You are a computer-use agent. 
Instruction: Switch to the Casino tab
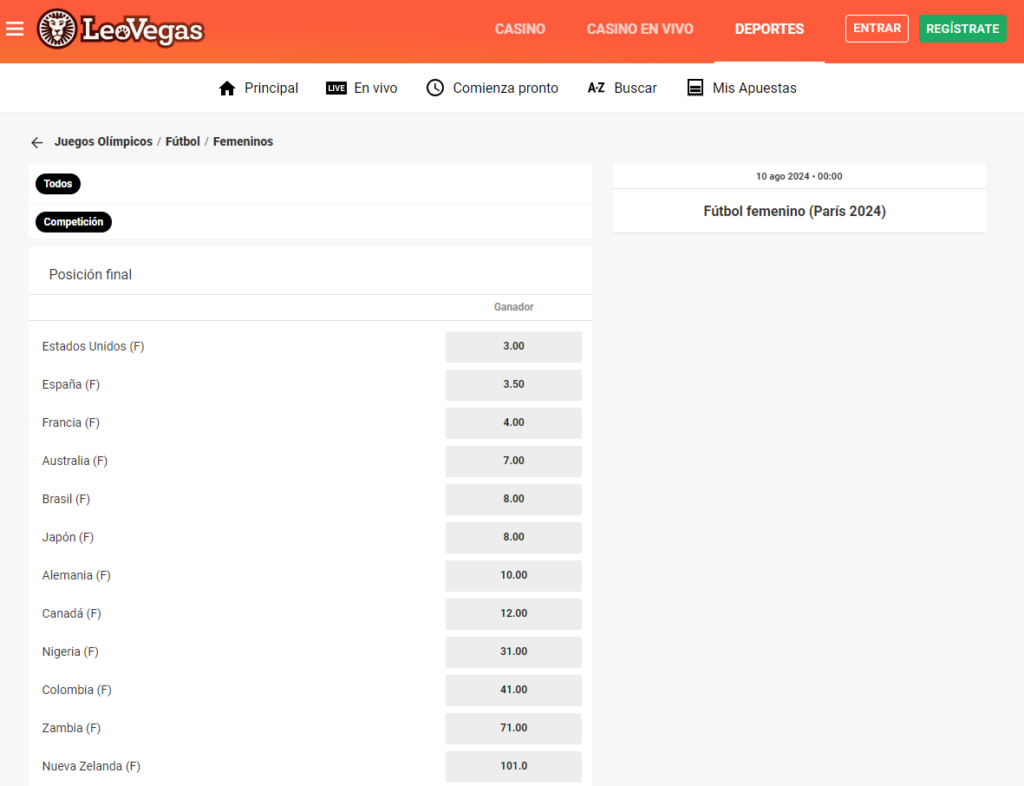point(520,29)
